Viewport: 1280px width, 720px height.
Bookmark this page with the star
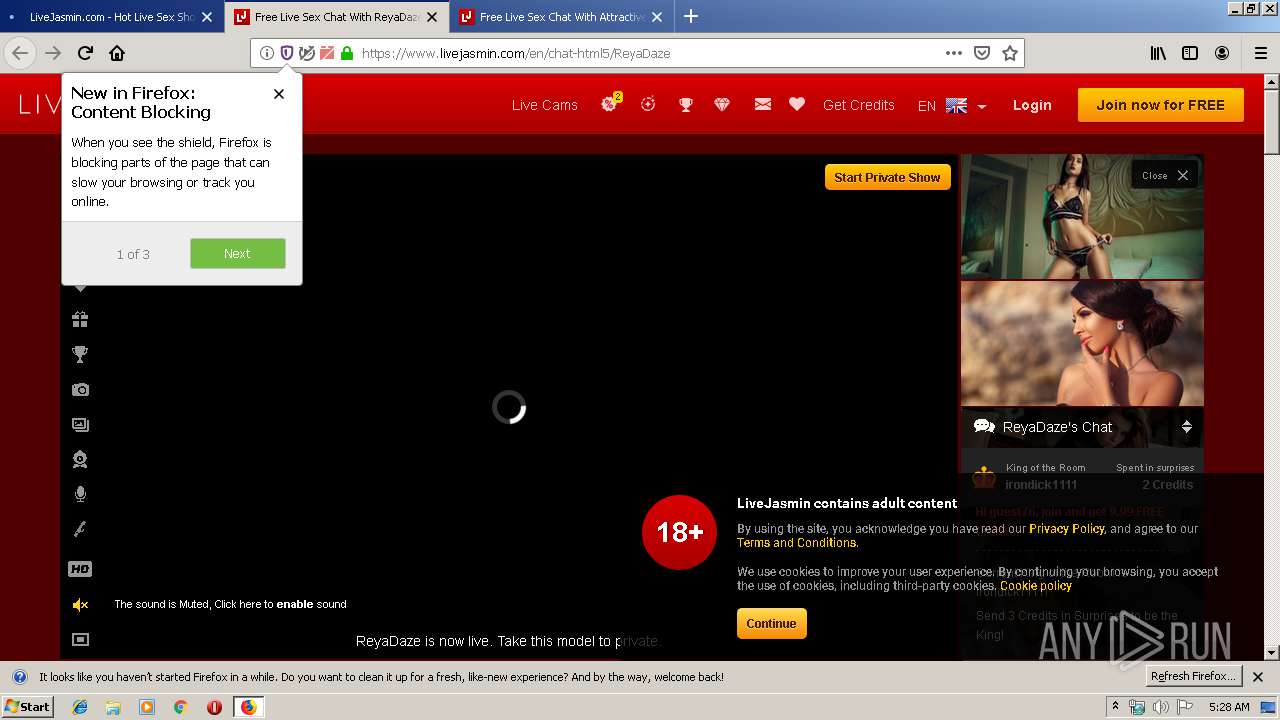[x=1010, y=53]
